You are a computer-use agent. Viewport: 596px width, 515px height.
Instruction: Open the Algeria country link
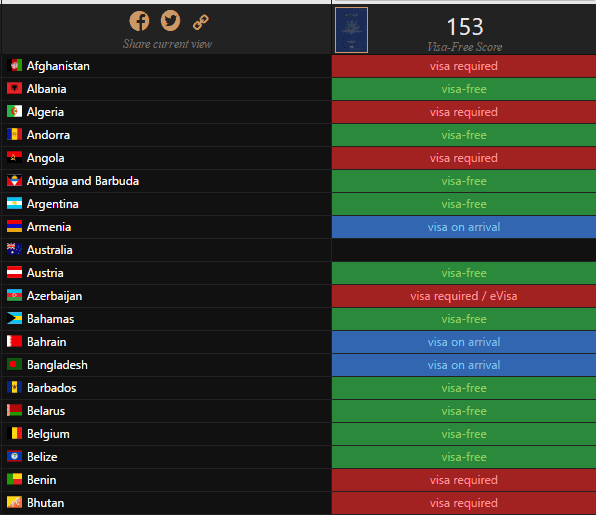45,112
